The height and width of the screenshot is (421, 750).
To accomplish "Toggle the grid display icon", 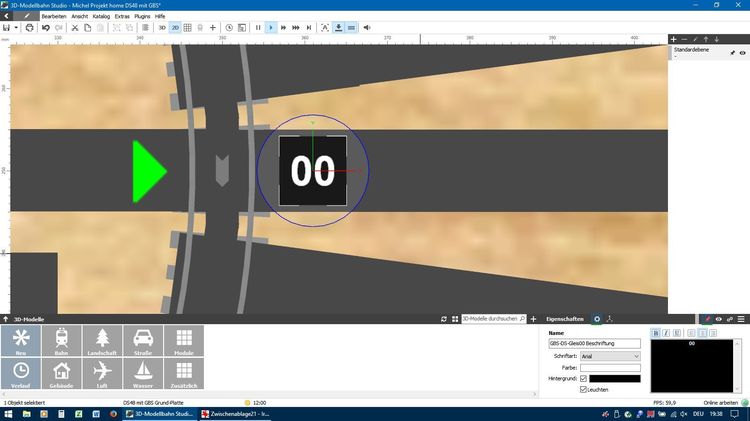I will pyautogui.click(x=188, y=28).
